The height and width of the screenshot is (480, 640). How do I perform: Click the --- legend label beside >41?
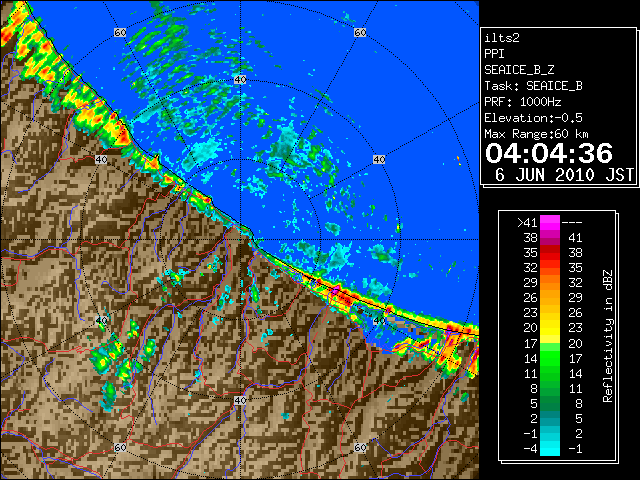click(572, 223)
